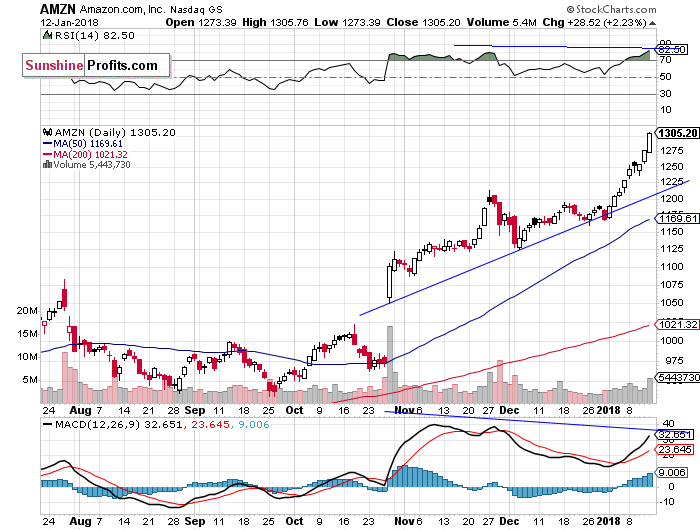Click the 82.50 RSI value flag

click(x=672, y=49)
